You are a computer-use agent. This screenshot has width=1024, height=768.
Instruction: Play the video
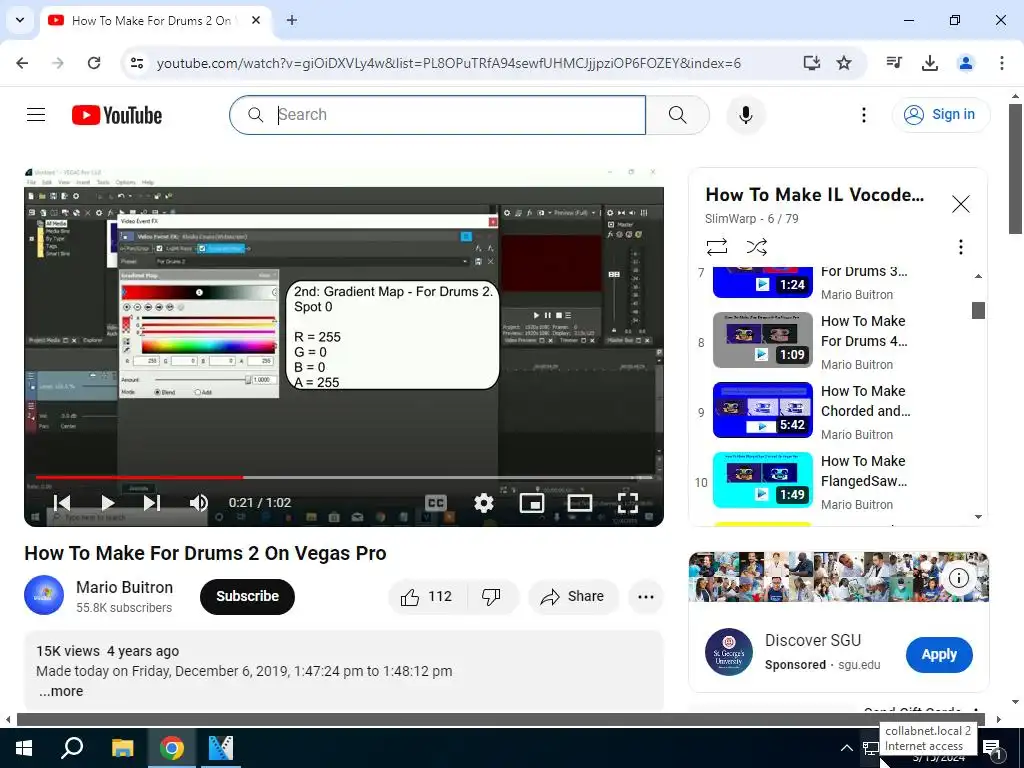(108, 502)
